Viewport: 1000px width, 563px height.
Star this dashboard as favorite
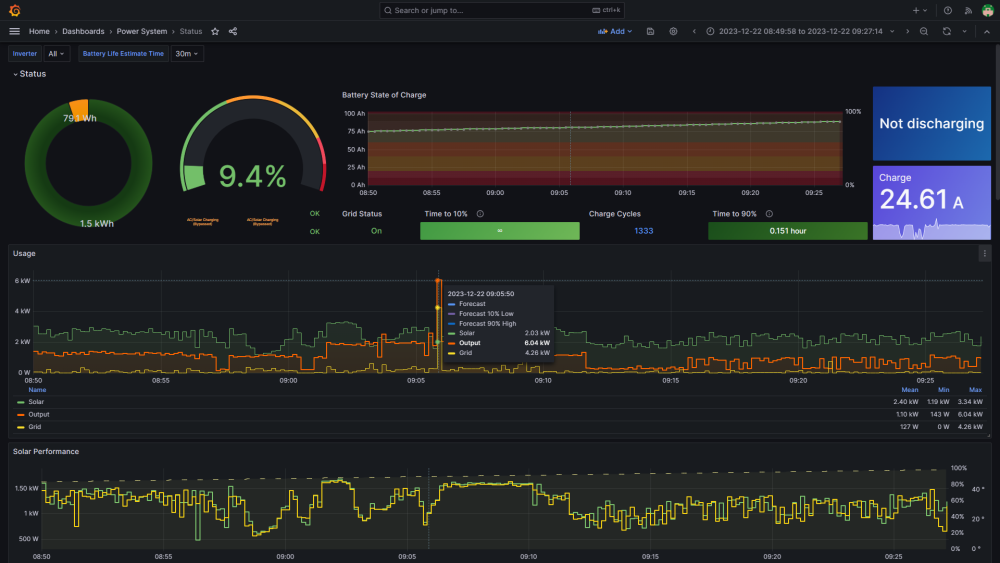[215, 31]
